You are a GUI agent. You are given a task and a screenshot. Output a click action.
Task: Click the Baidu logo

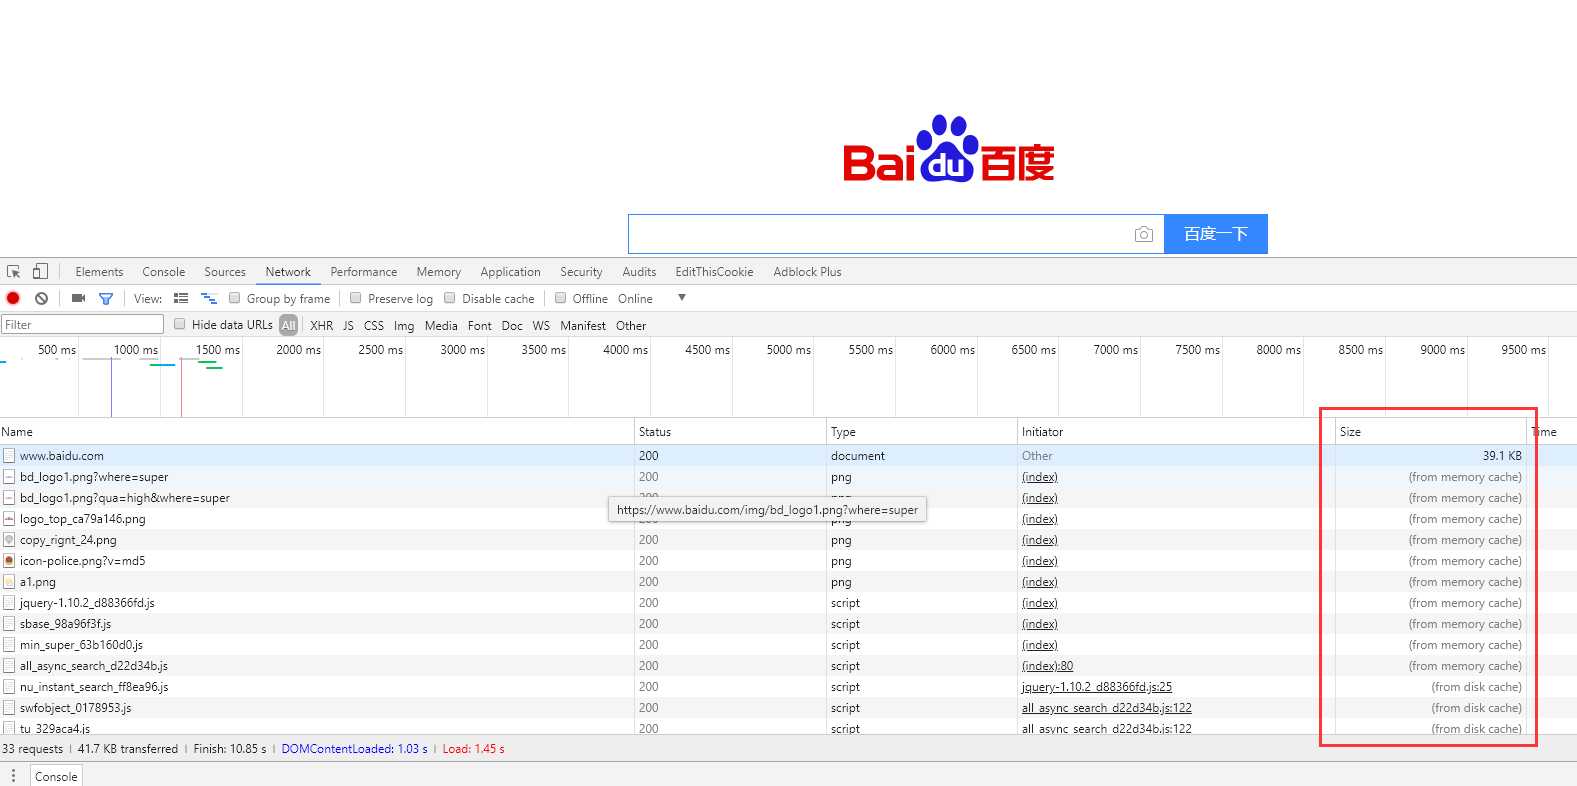[x=949, y=149]
